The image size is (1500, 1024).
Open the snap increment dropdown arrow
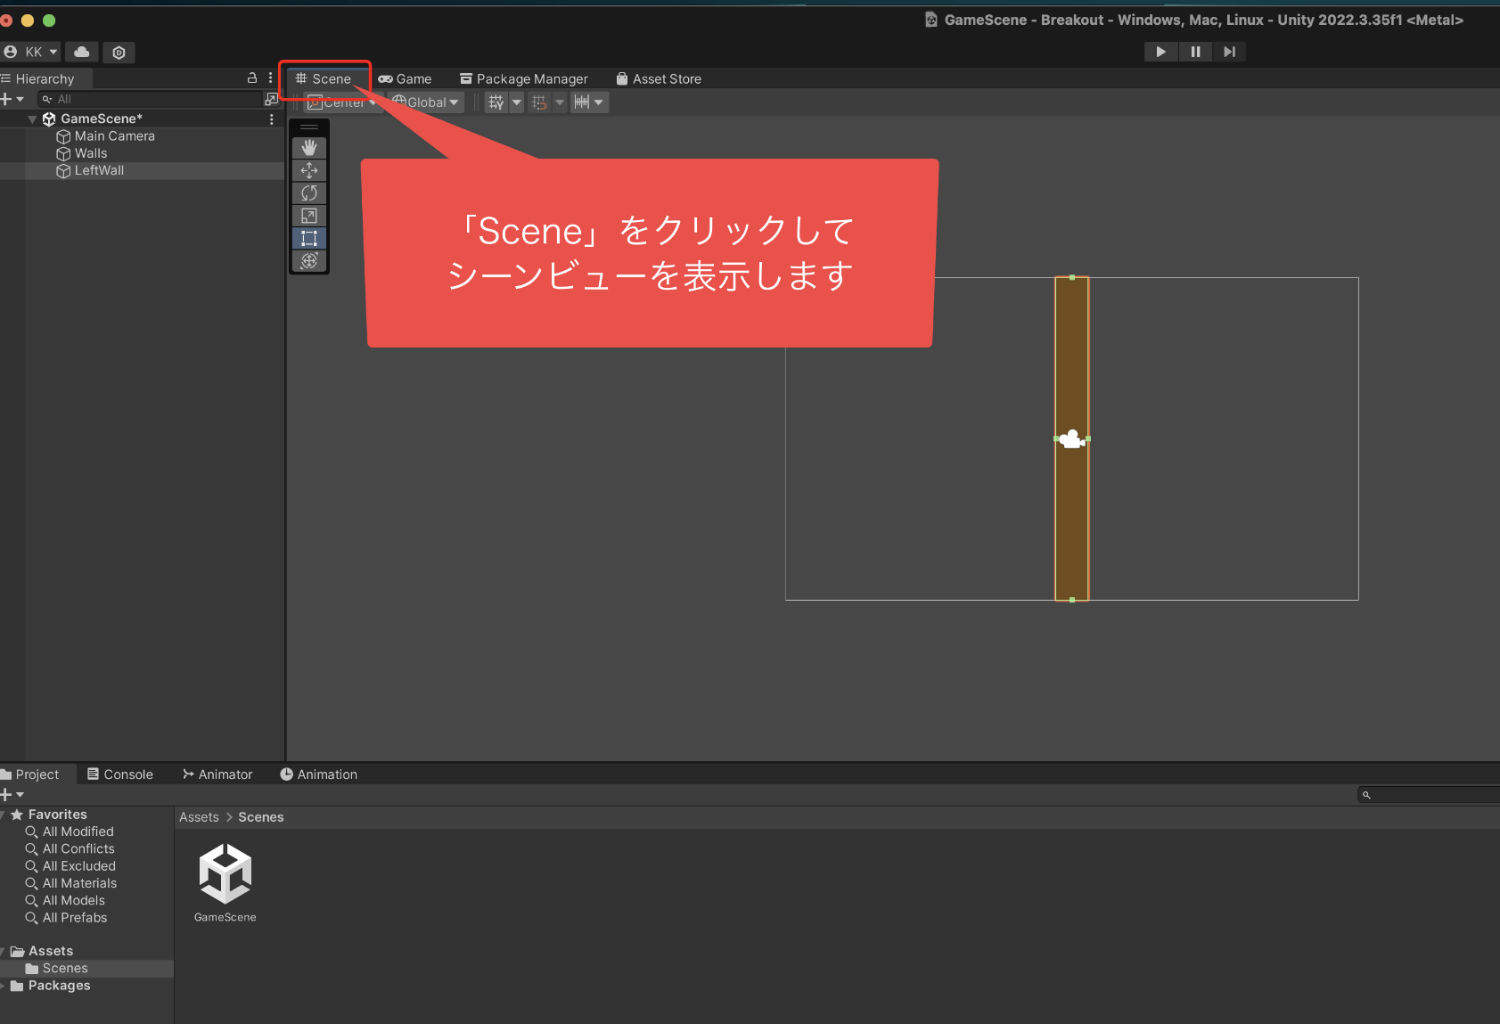[599, 102]
